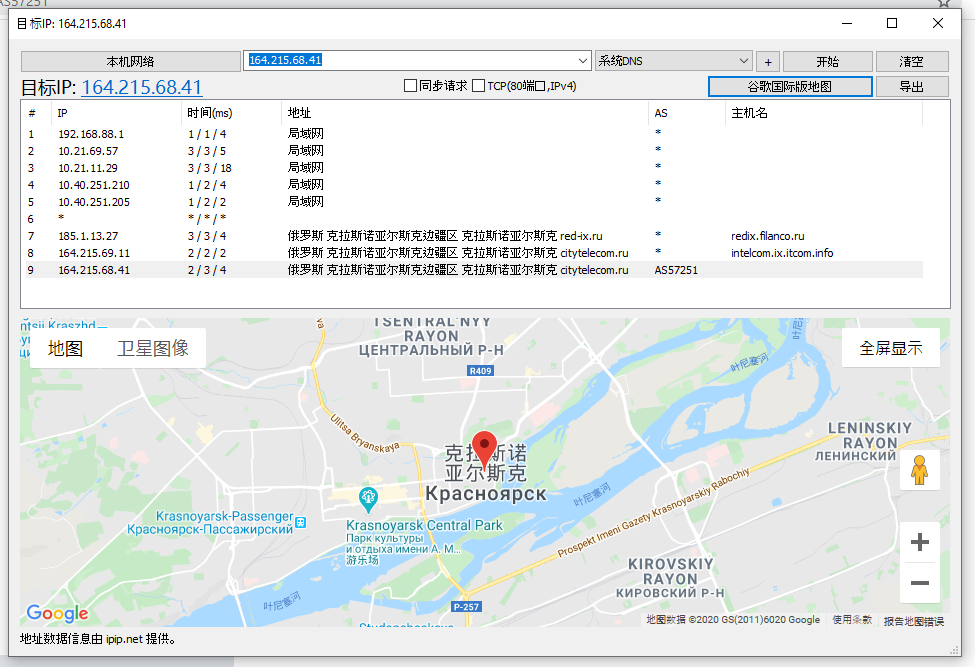The height and width of the screenshot is (667, 975).
Task: Click the plus add DNS button
Action: pyautogui.click(x=768, y=62)
